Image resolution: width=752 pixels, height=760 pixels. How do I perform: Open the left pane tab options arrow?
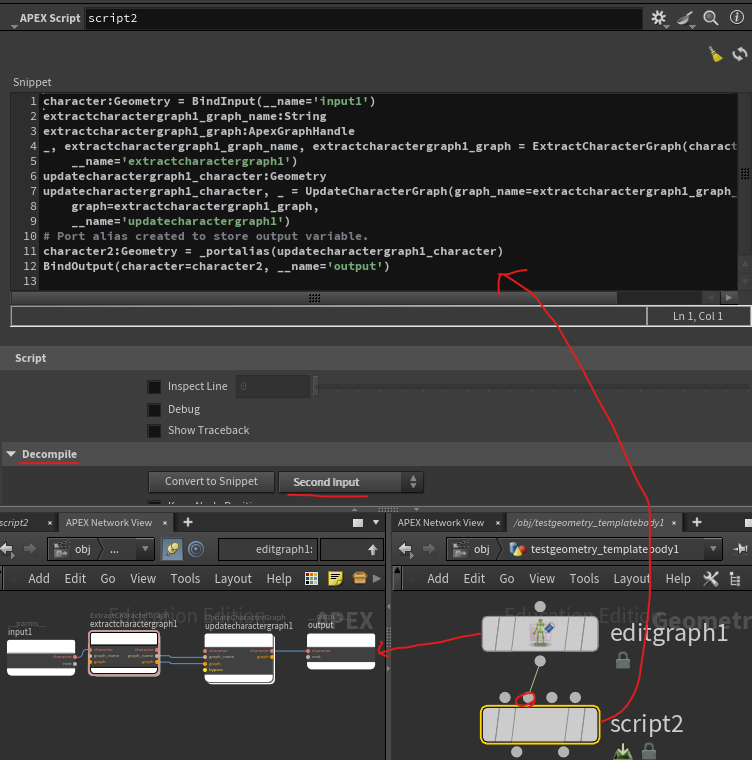[x=376, y=522]
